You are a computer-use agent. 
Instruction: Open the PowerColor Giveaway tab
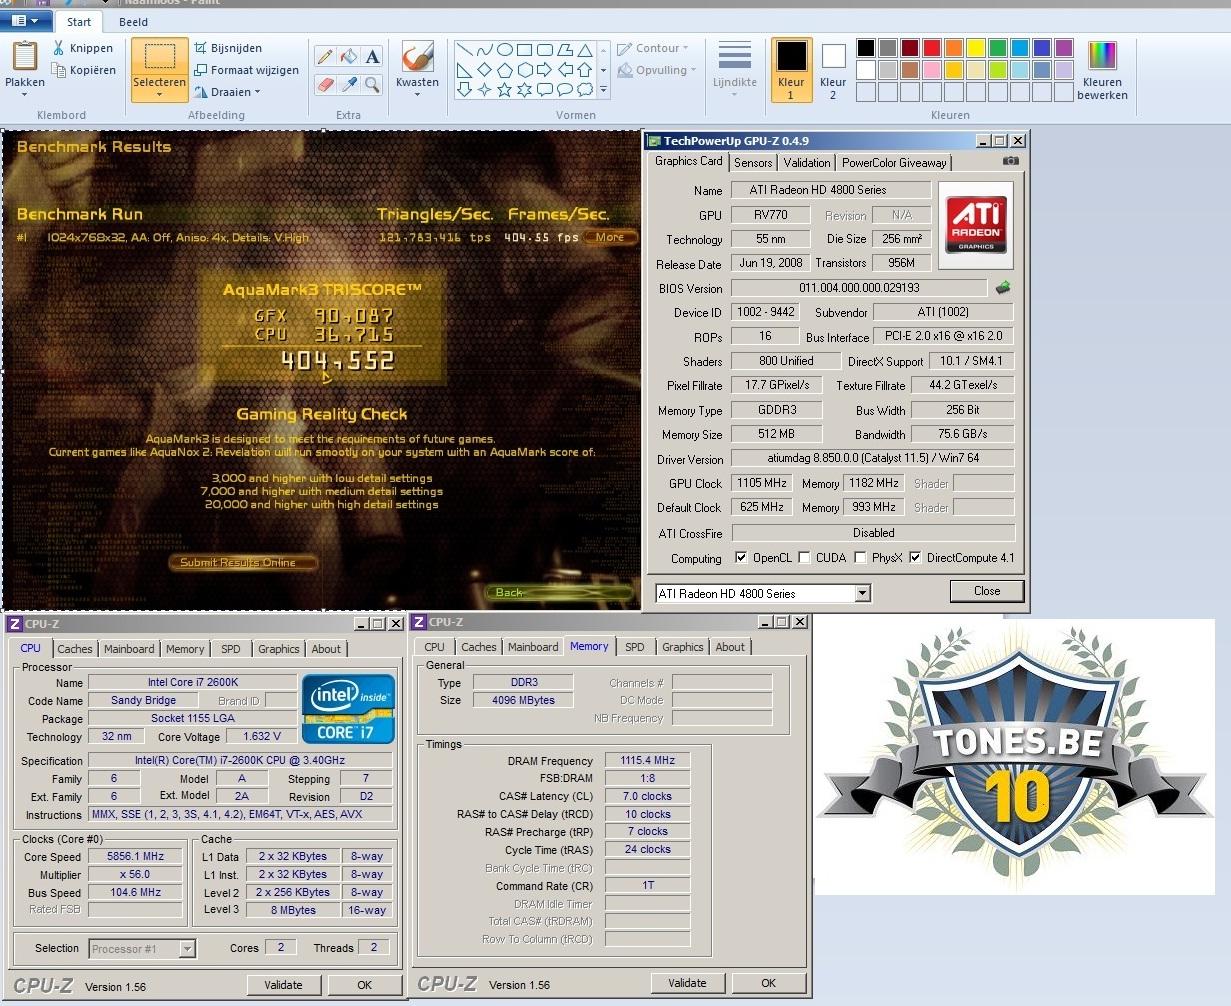tap(894, 163)
